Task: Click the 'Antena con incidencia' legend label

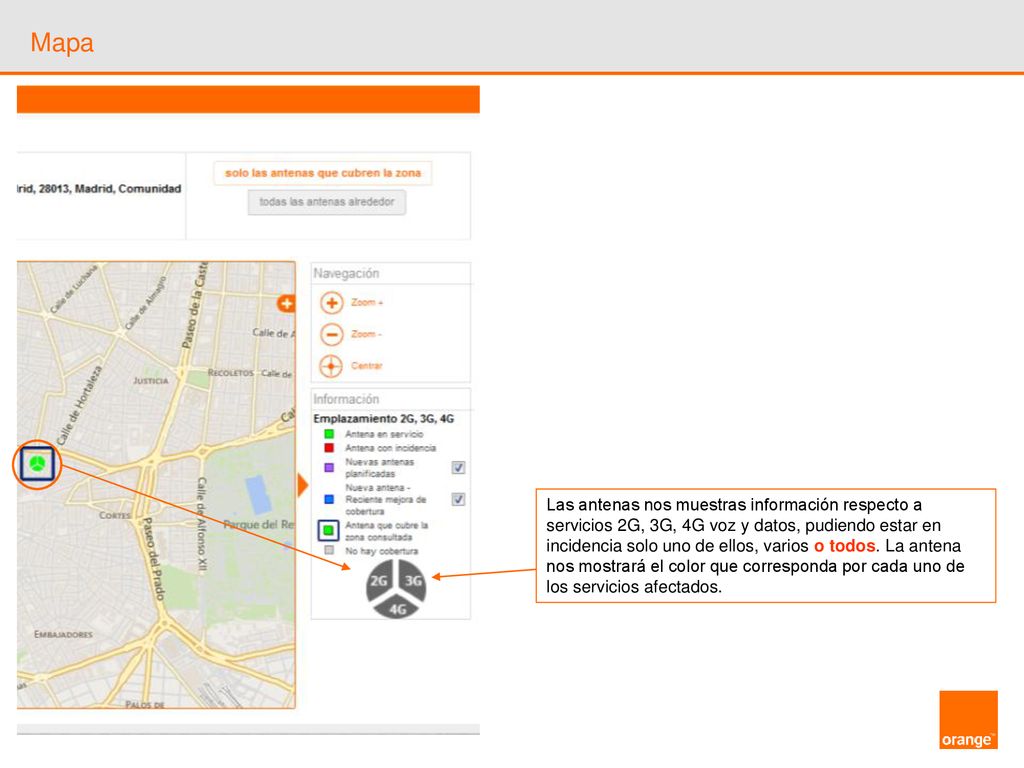Action: click(x=391, y=448)
